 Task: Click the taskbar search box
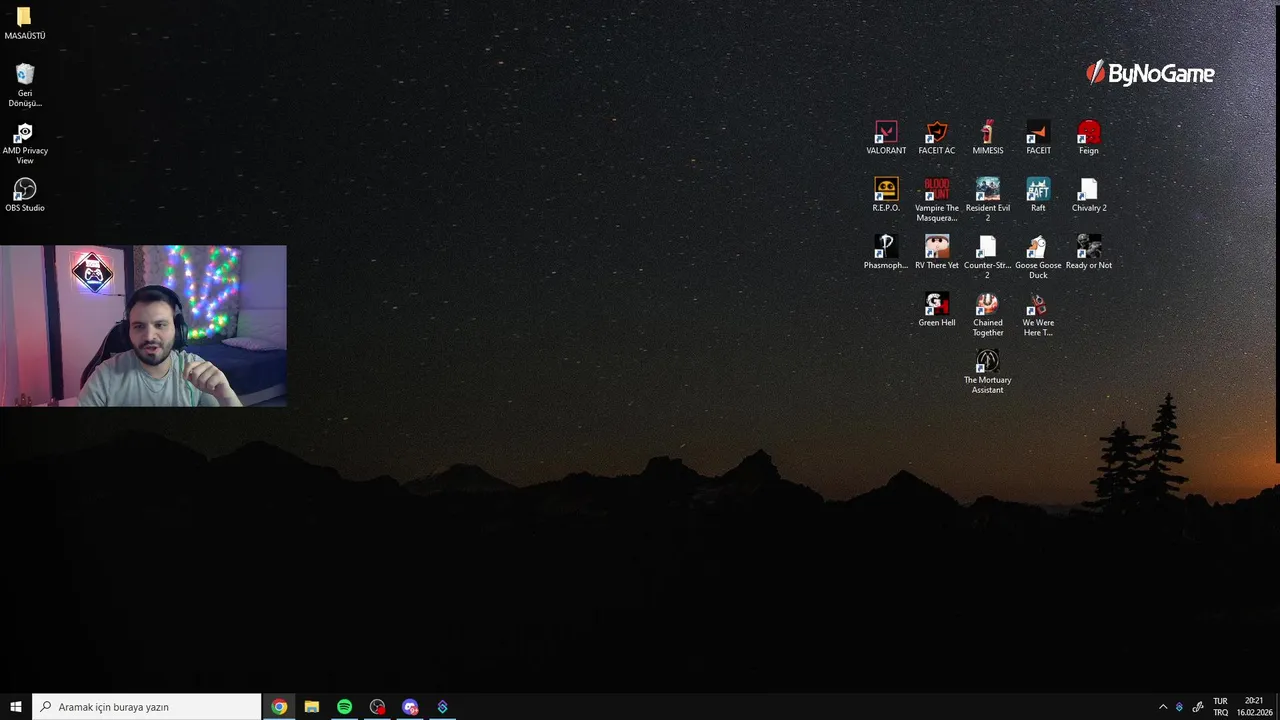147,707
